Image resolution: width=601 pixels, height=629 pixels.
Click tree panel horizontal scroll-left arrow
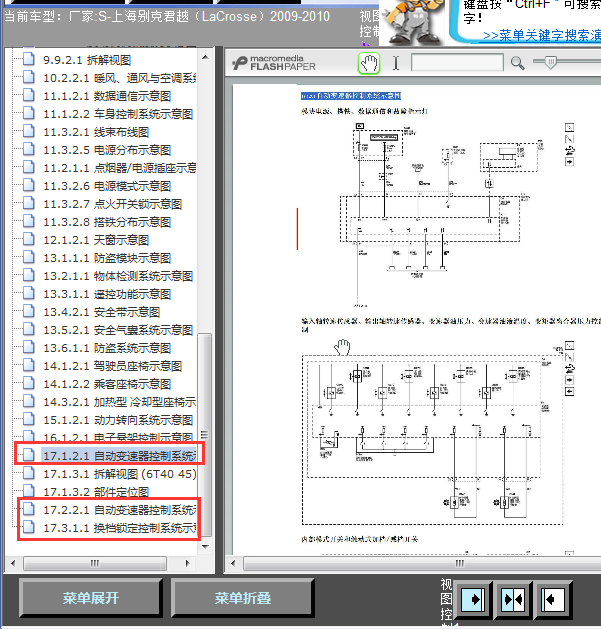tap(13, 563)
